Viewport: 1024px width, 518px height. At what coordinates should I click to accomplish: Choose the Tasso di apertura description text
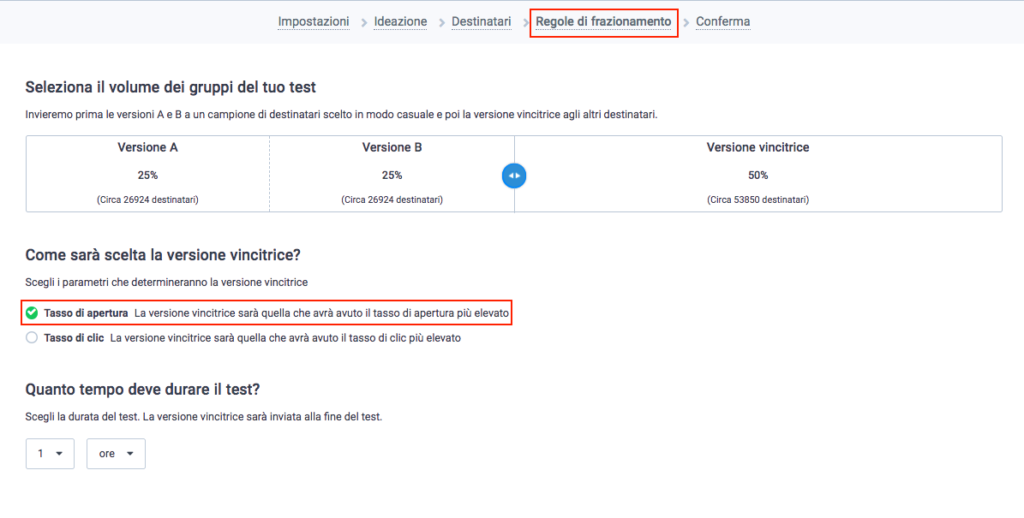pos(321,313)
